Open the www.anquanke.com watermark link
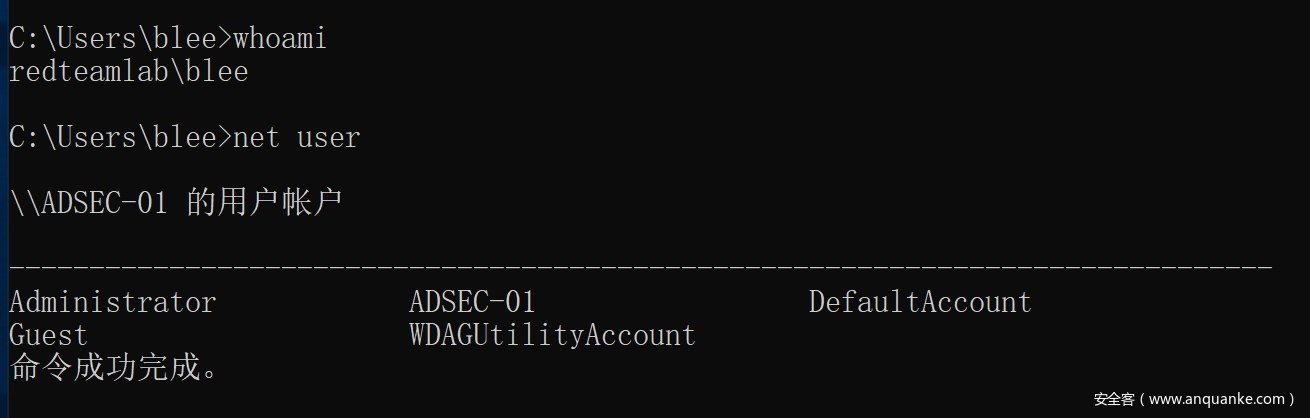Viewport: 1310px width, 418px height. (x=1216, y=399)
